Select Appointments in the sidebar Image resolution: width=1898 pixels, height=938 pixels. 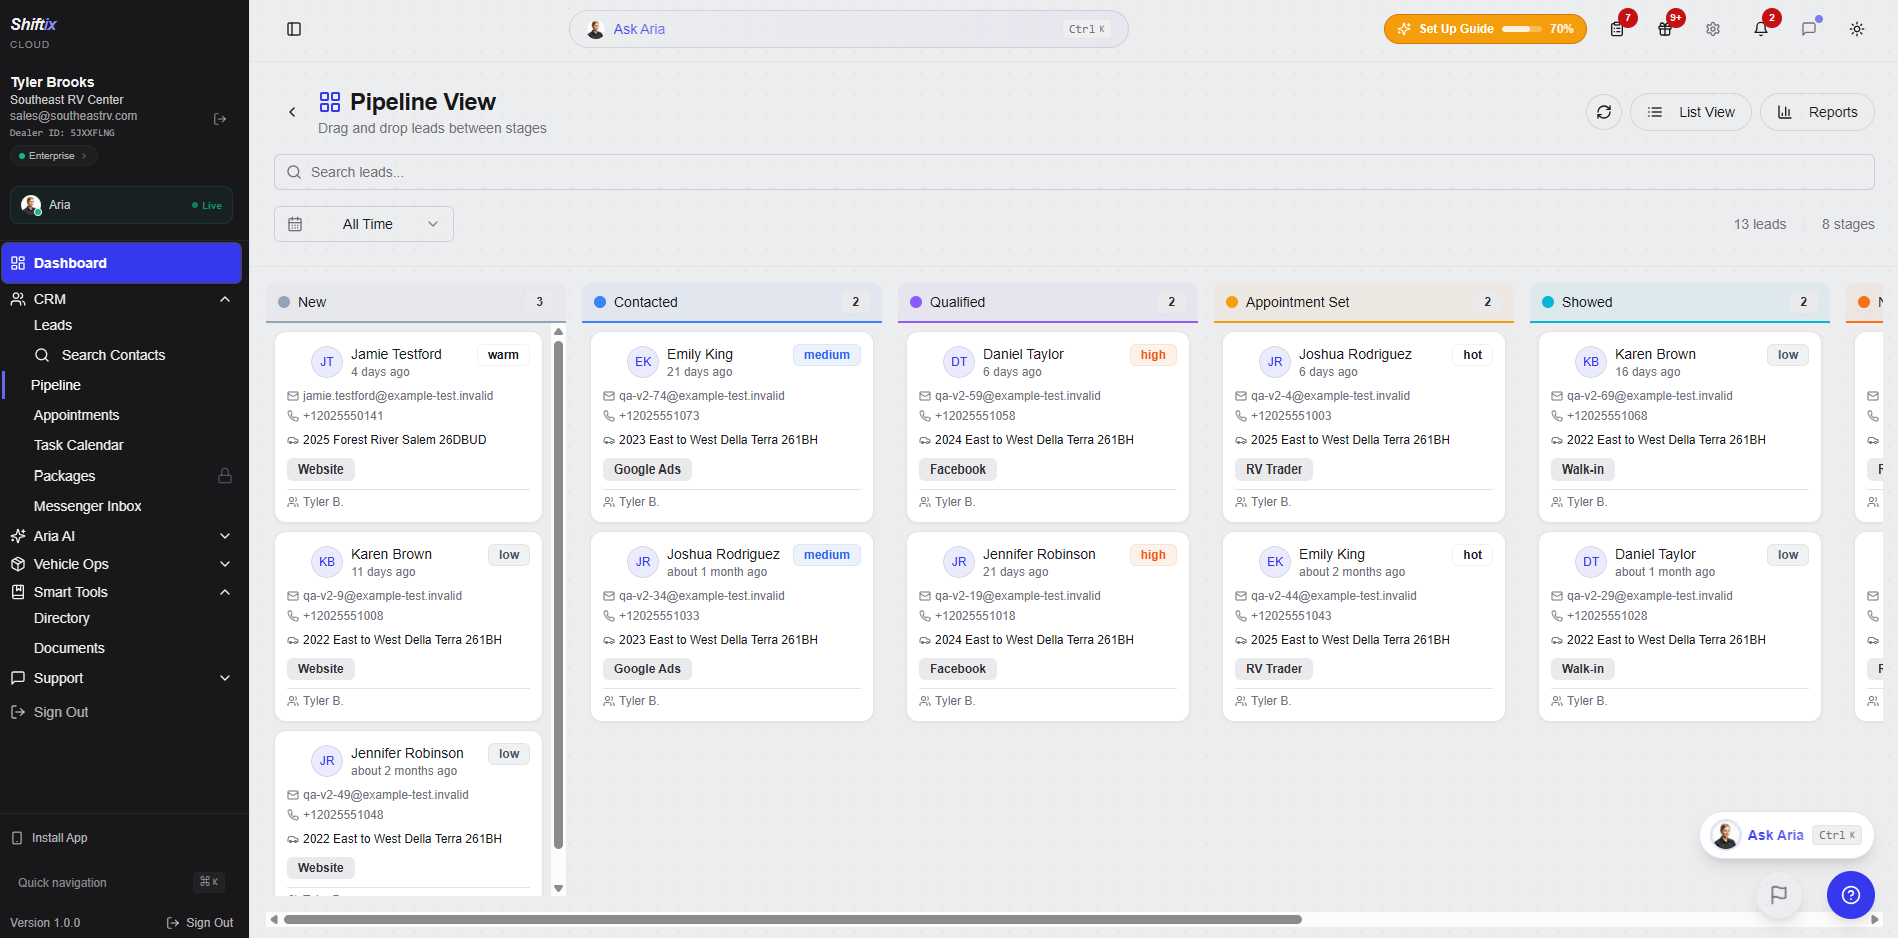[x=76, y=415]
